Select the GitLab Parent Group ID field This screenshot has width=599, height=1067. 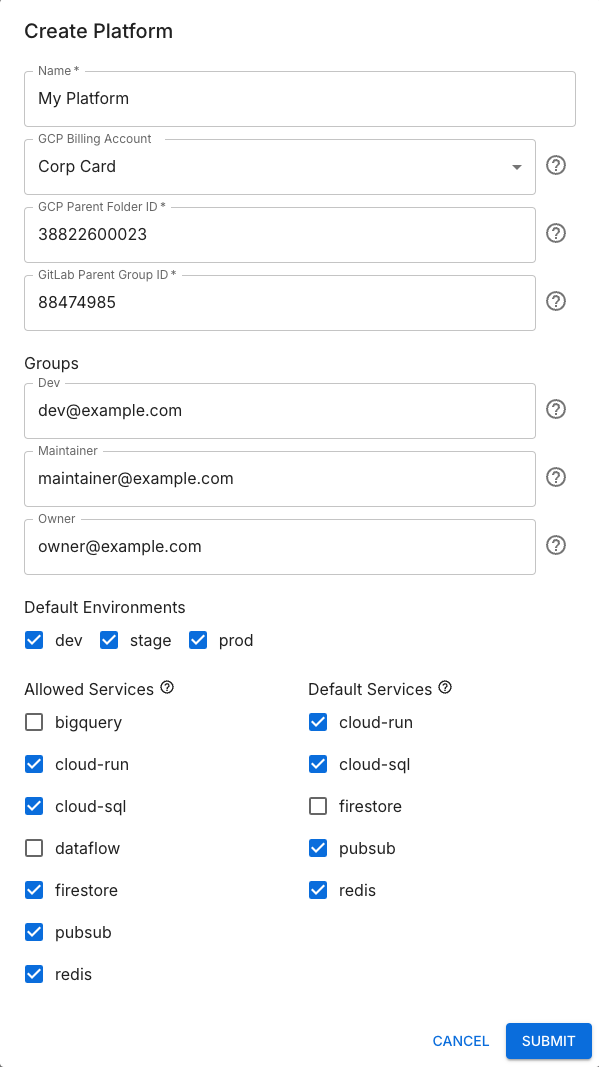[280, 301]
